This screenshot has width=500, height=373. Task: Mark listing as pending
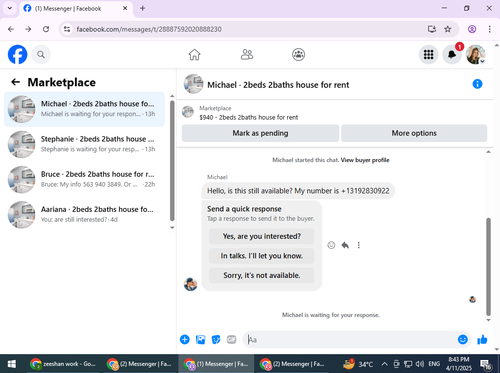(x=260, y=133)
